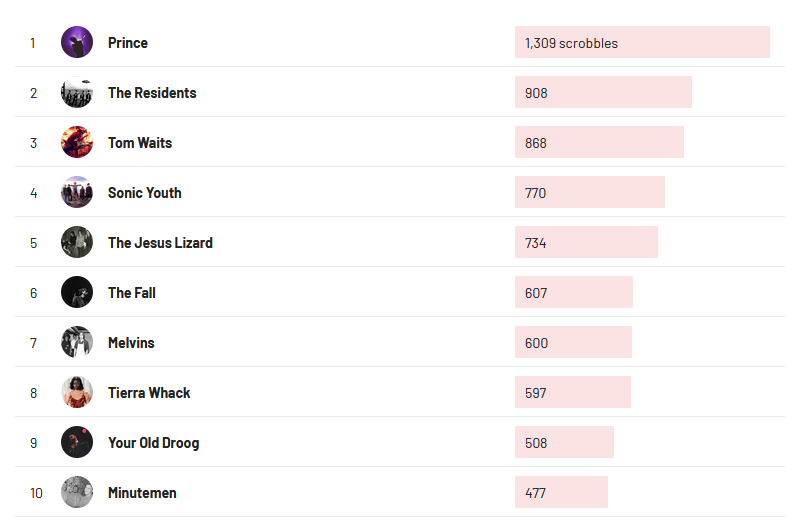The width and height of the screenshot is (801, 520).
Task: Click the Your Old Droog name
Action: point(153,443)
